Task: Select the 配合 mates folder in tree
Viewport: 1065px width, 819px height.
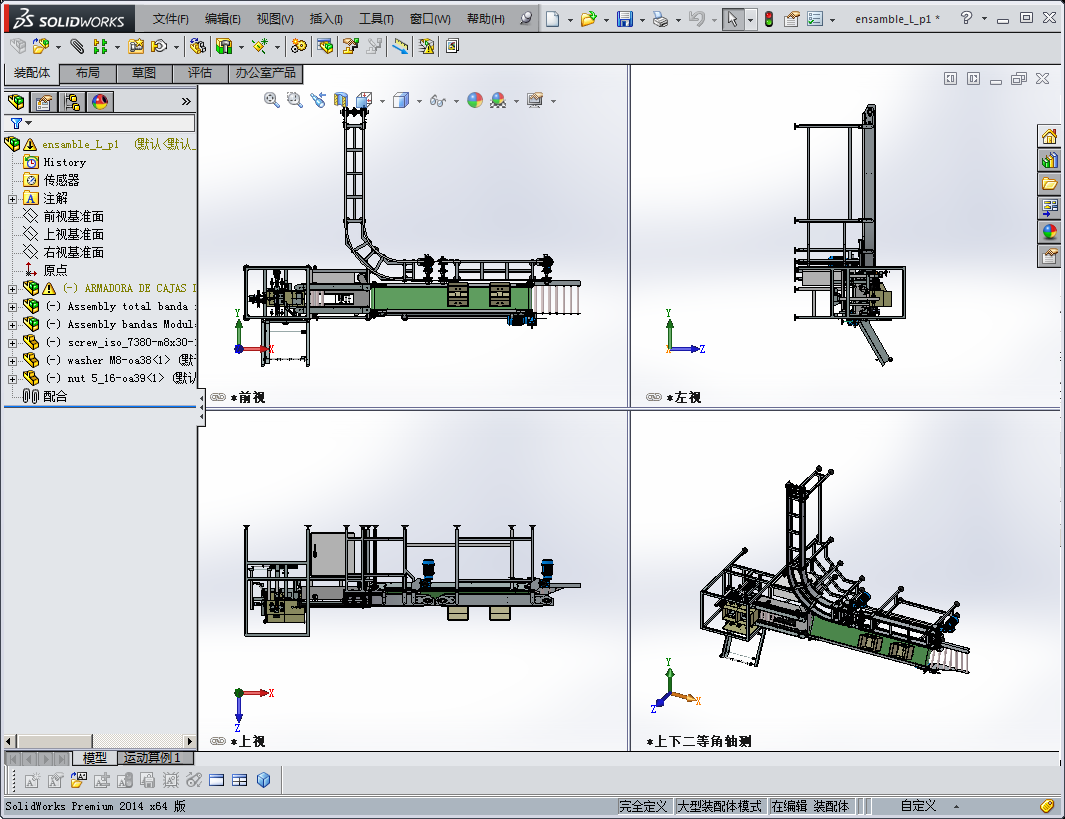Action: (x=55, y=397)
